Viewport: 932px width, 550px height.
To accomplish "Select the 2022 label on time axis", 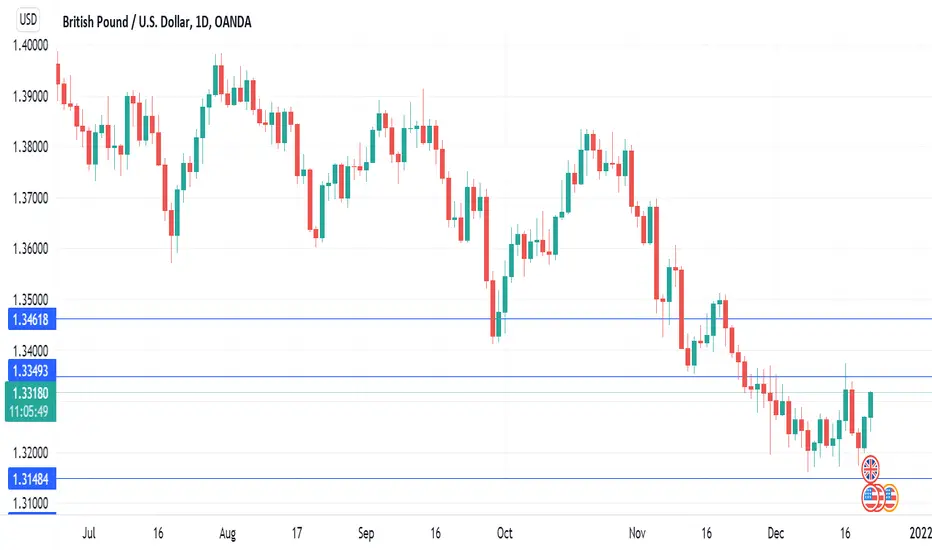I will (921, 533).
